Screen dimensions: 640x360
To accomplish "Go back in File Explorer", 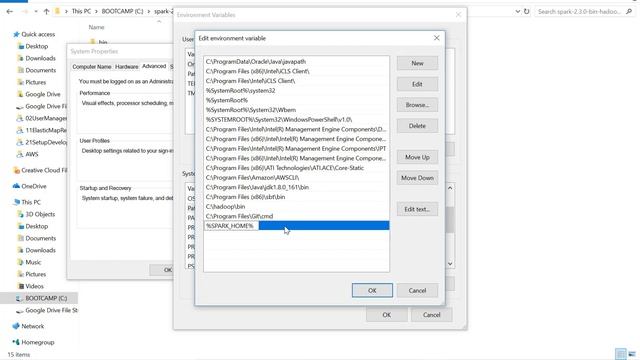I will pos(9,11).
